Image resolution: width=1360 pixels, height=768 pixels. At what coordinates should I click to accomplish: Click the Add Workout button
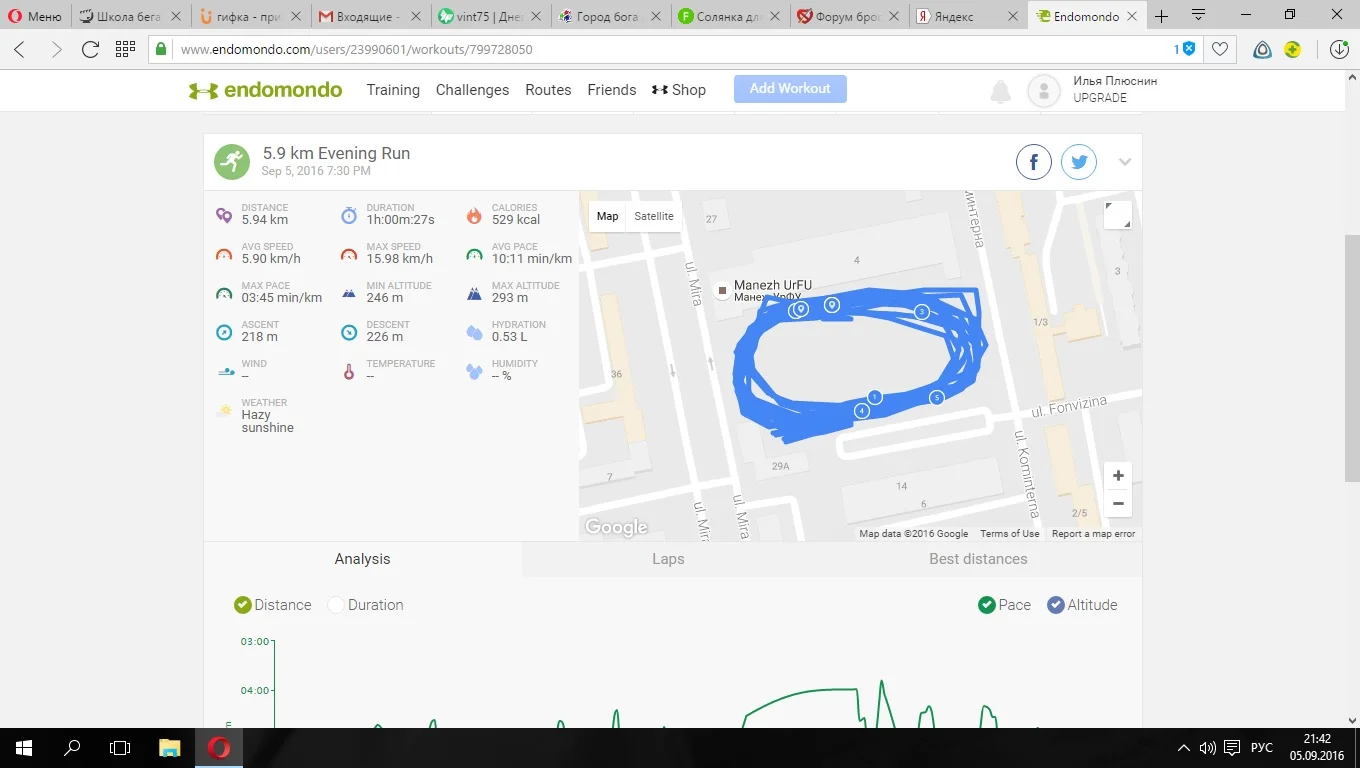click(790, 89)
